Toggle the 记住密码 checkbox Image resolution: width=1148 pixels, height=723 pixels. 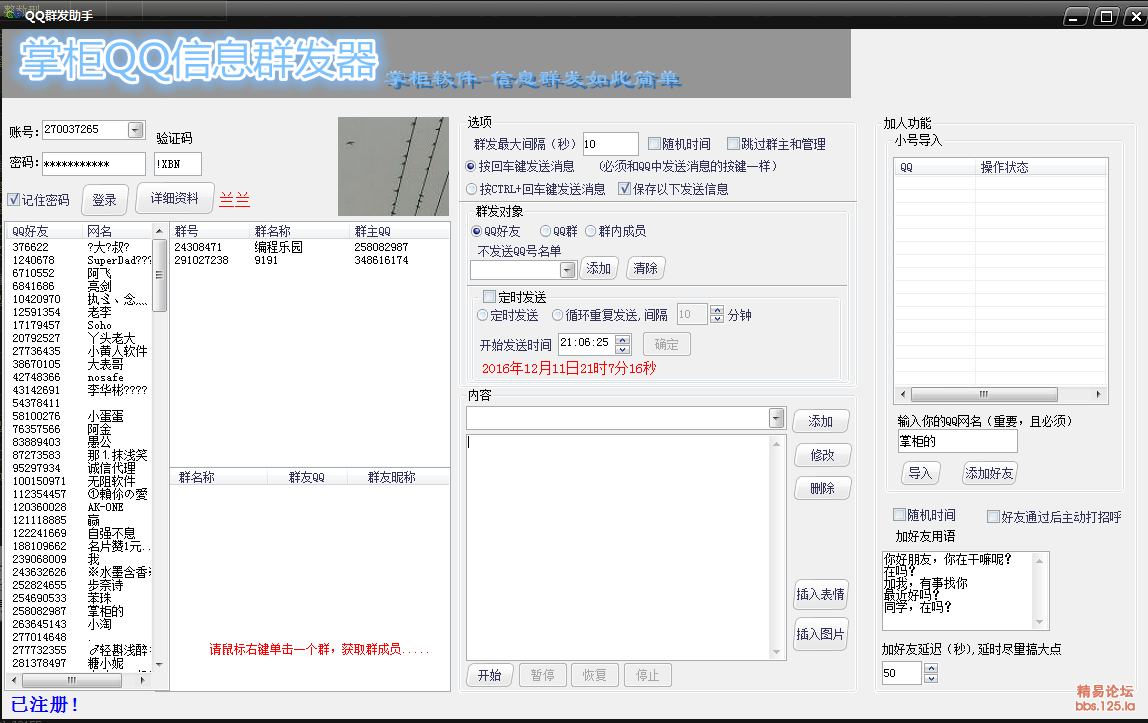pos(14,200)
